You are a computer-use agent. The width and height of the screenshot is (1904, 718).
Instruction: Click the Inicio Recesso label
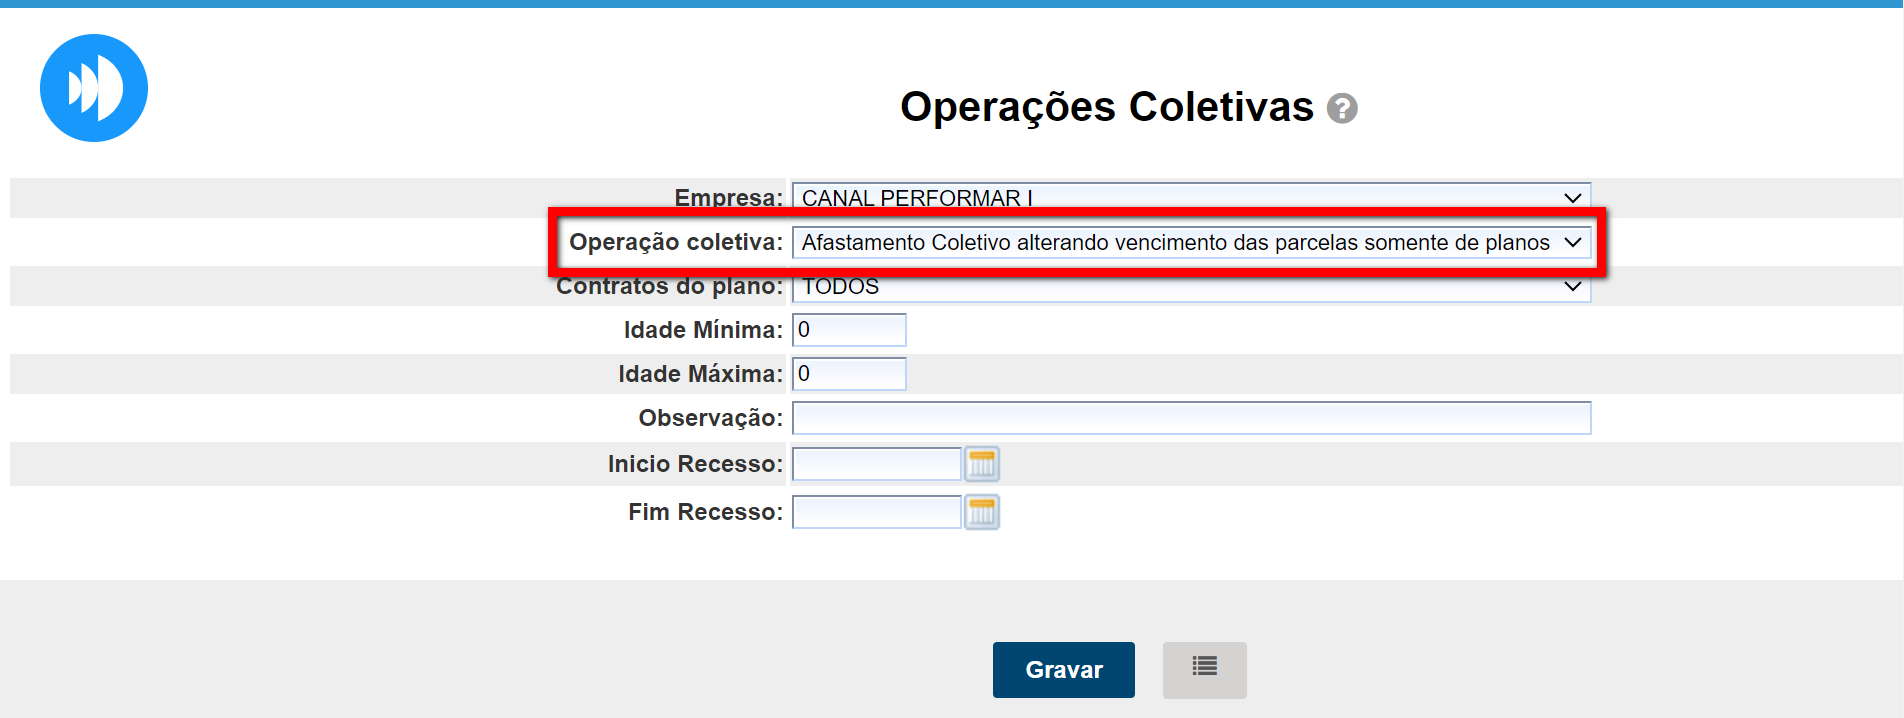[x=695, y=464]
